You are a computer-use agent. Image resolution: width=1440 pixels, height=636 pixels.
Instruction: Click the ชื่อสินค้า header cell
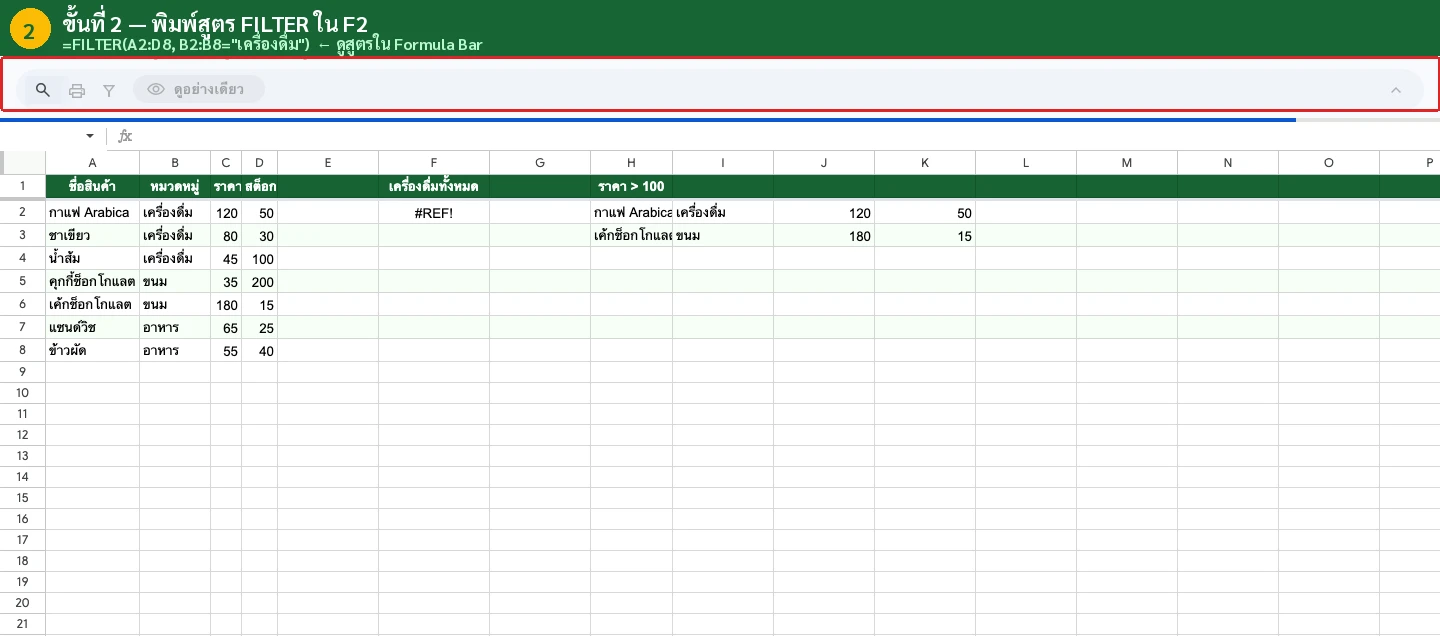[92, 187]
